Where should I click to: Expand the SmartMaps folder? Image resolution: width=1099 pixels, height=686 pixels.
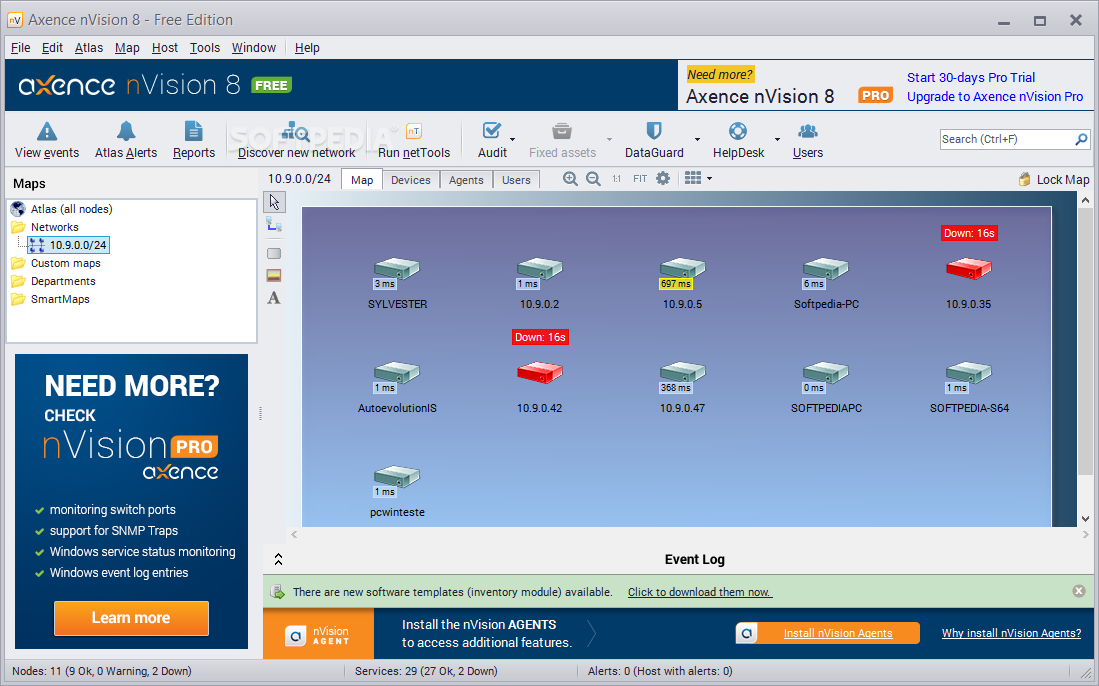18,299
